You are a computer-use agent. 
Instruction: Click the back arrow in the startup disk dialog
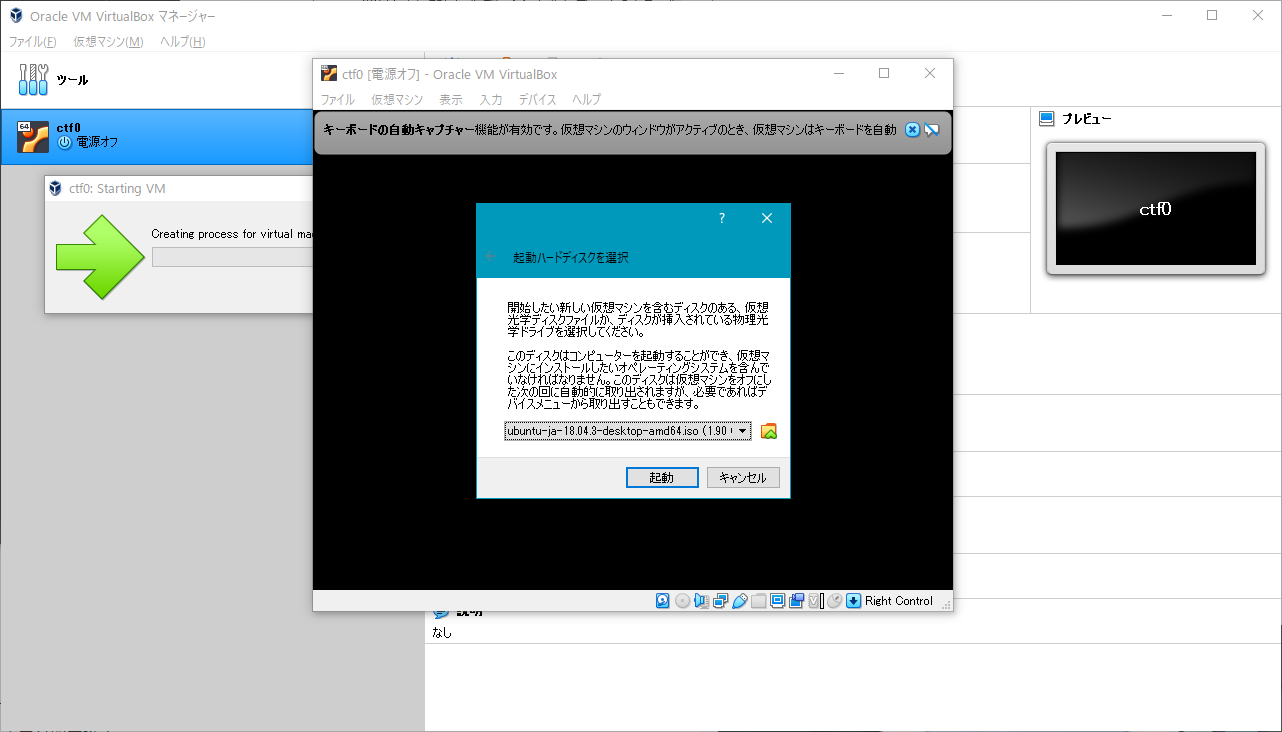pos(491,257)
